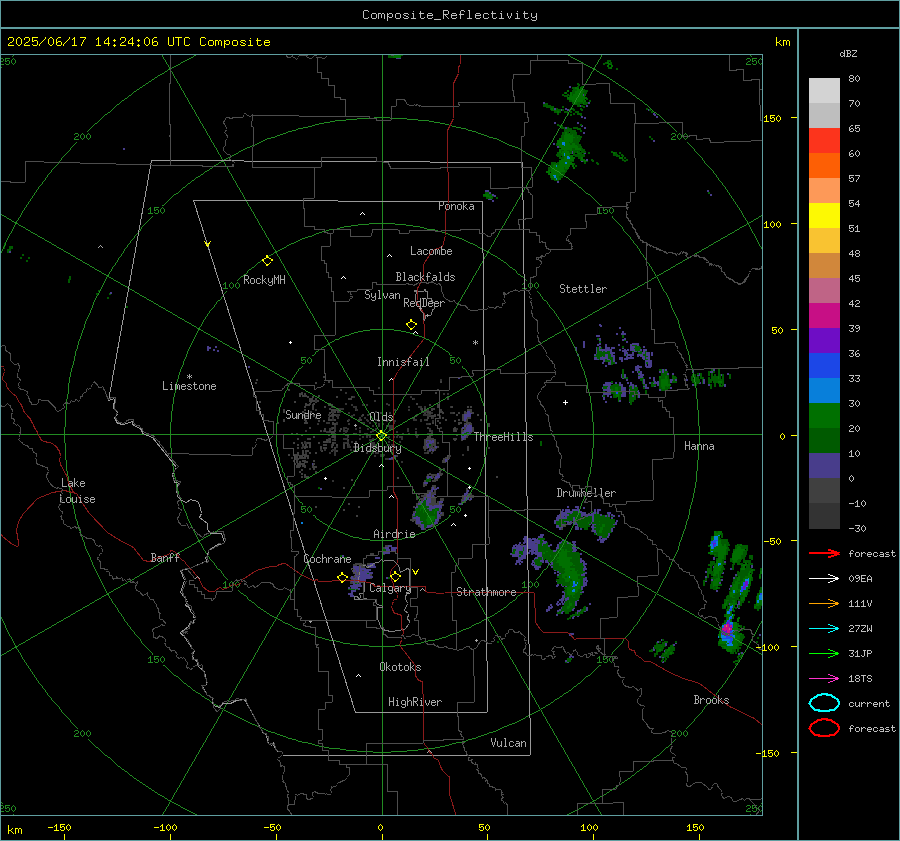
Task: Click the Limestone label
Action: click(189, 386)
